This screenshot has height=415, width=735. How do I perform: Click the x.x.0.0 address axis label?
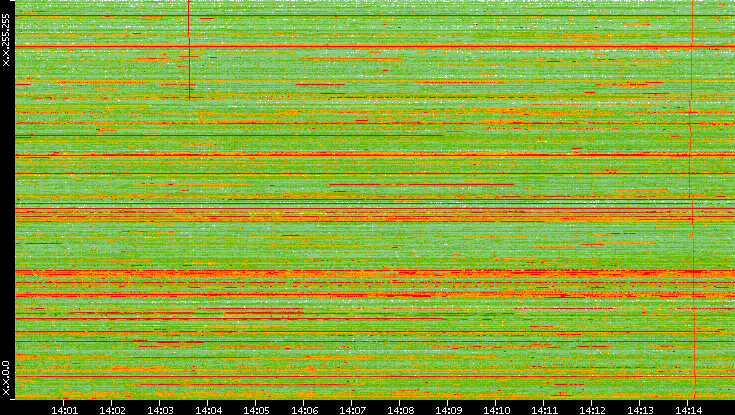click(x=6, y=378)
